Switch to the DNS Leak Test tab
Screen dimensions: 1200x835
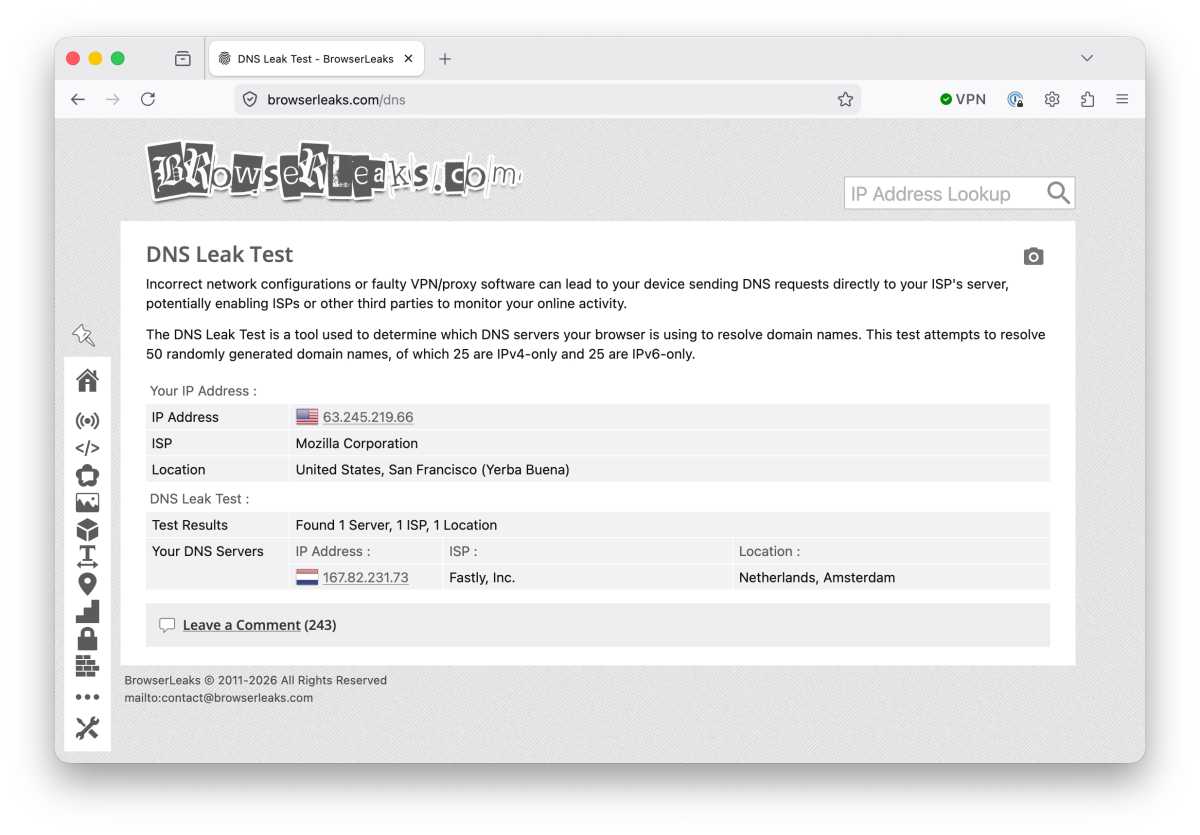(310, 58)
